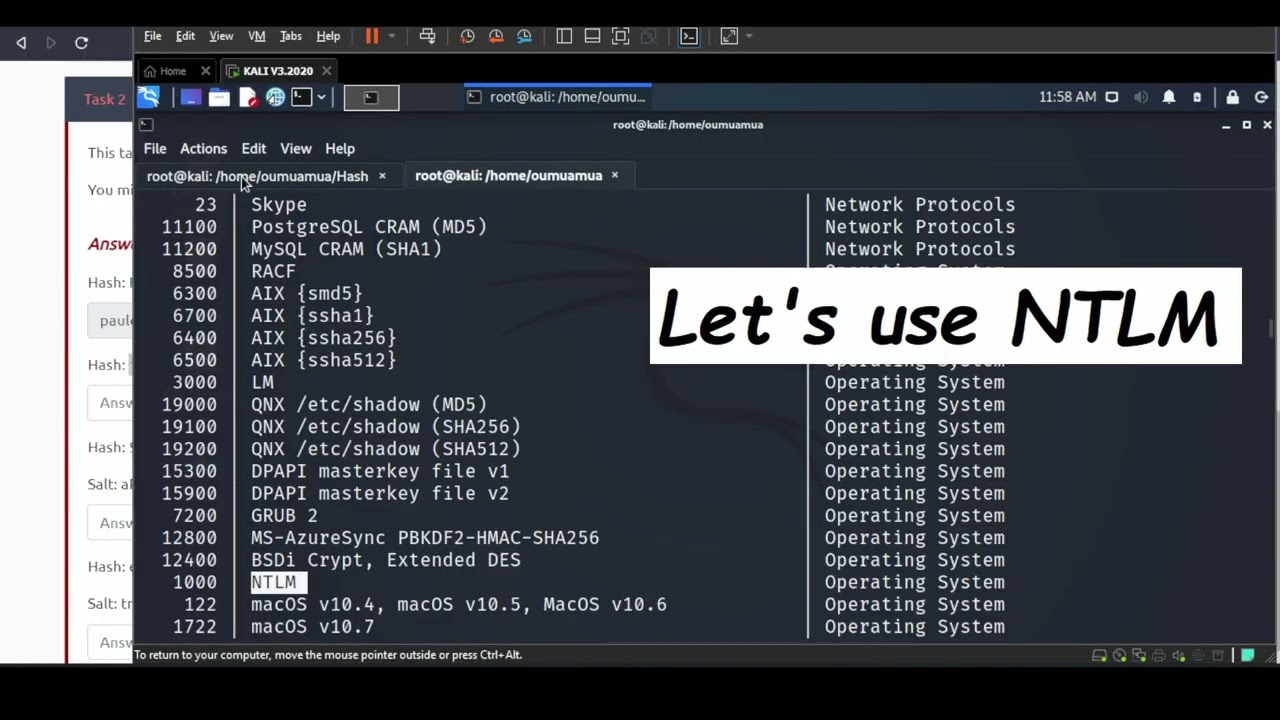Enter VMware full screen mode
Image resolution: width=1280 pixels, height=720 pixels.
[620, 36]
